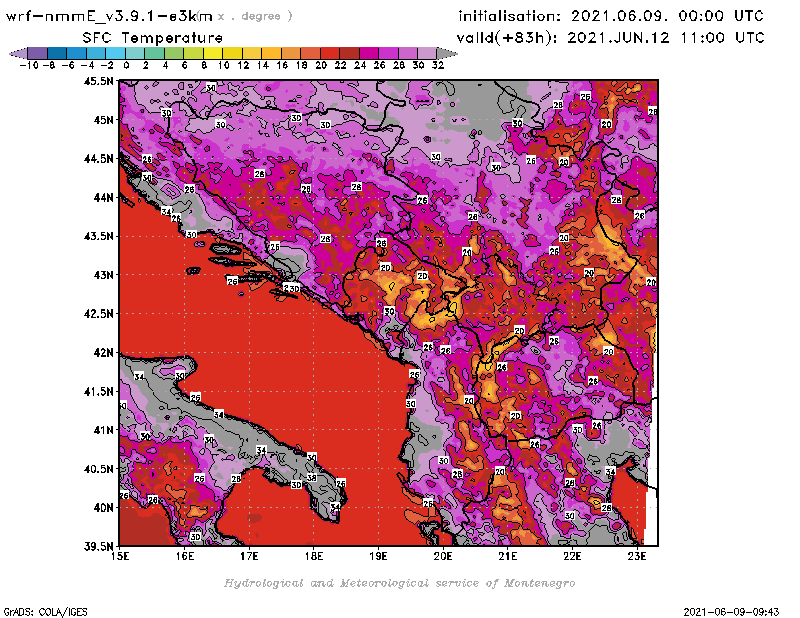Click the '17E' longitude label
The width and height of the screenshot is (800, 618).
coord(249,556)
